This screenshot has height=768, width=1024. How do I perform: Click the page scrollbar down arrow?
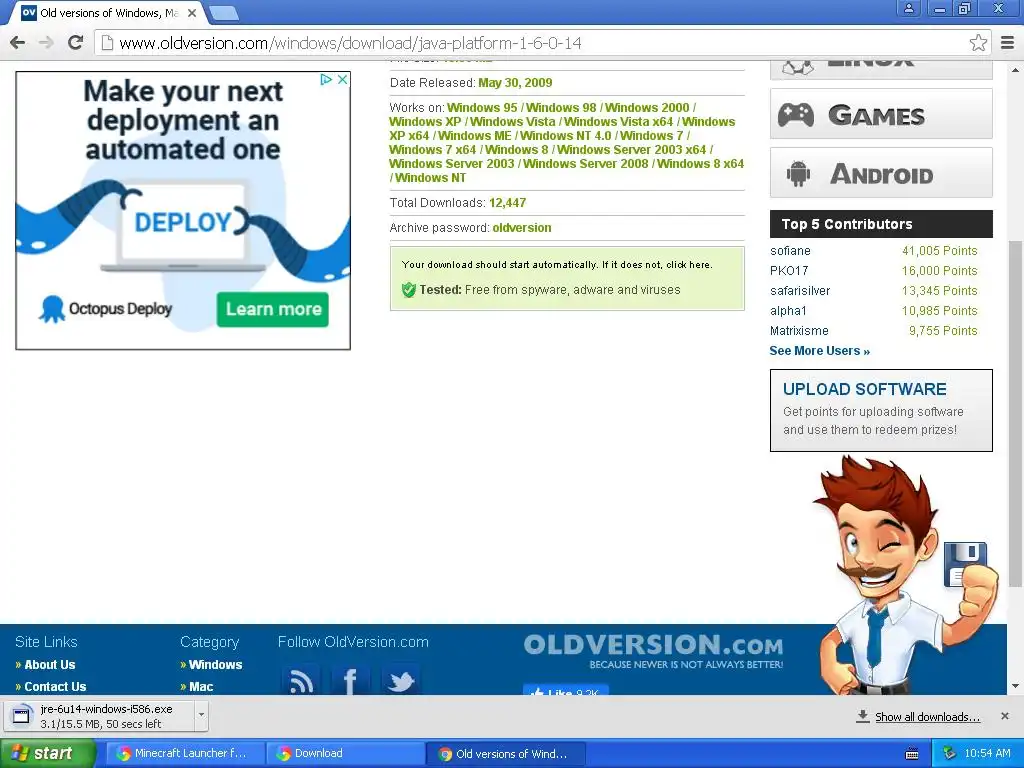pyautogui.click(x=1016, y=686)
